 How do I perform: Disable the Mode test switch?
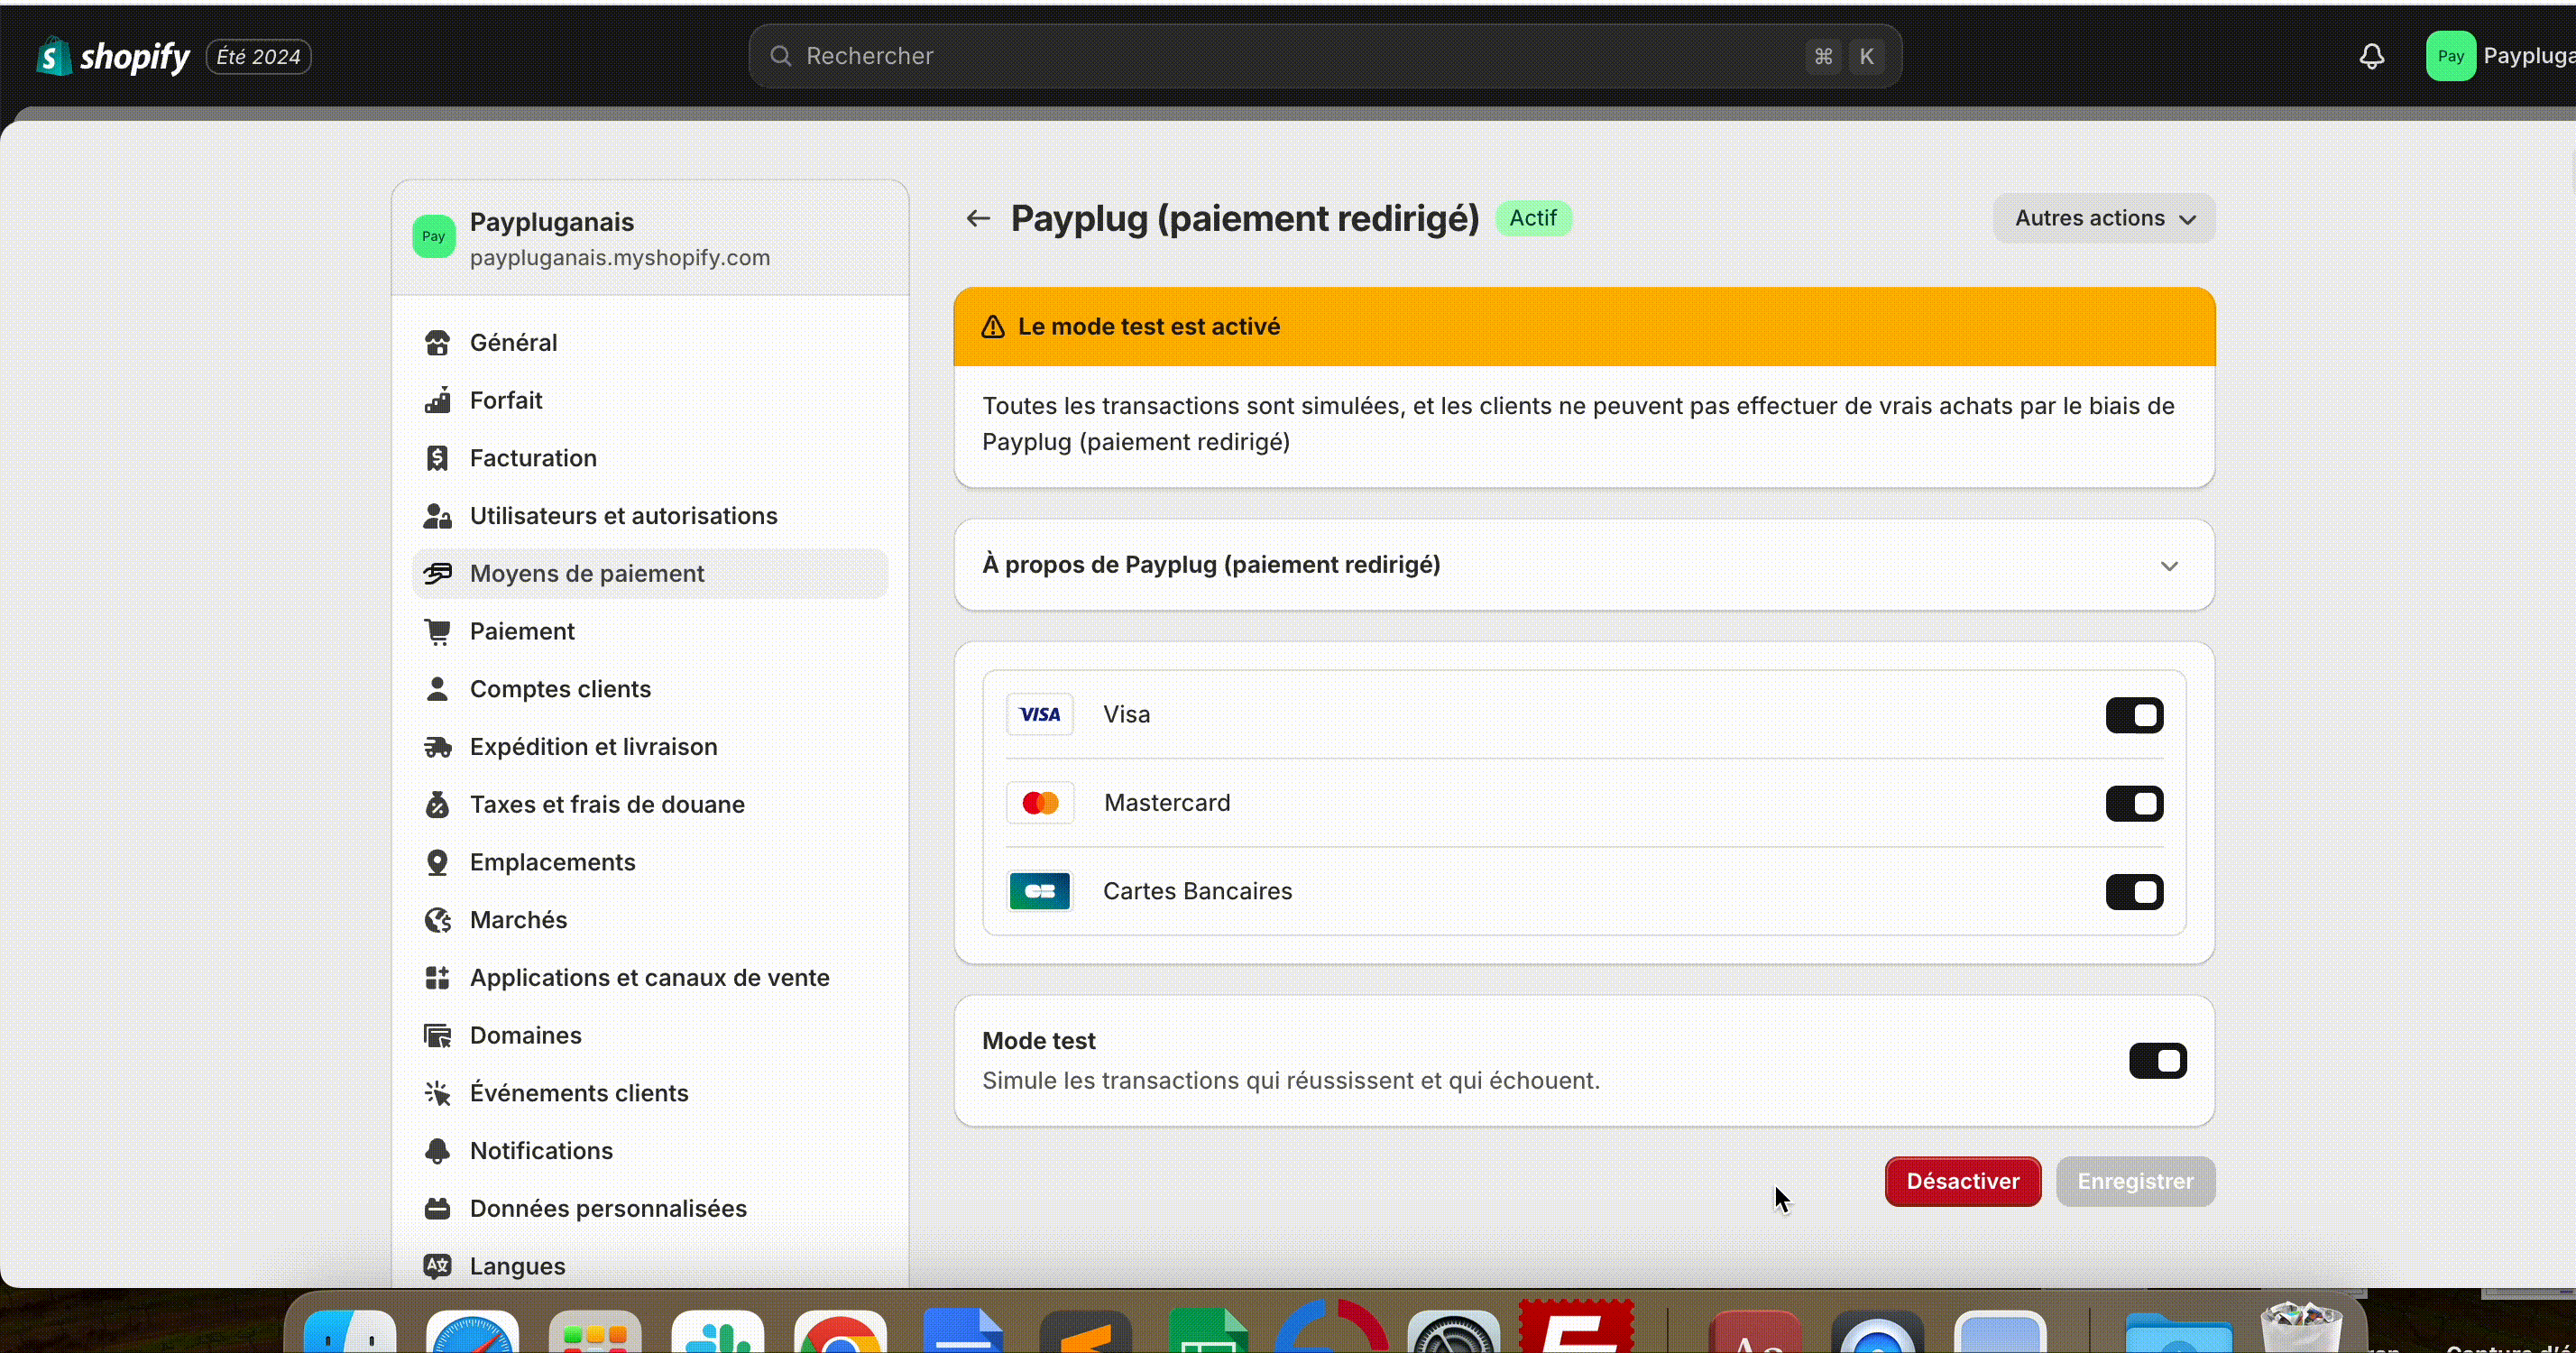(x=2157, y=1061)
